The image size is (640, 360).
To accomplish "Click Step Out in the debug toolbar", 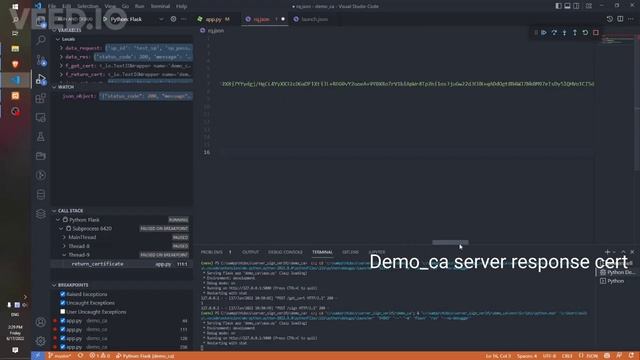I will [575, 33].
